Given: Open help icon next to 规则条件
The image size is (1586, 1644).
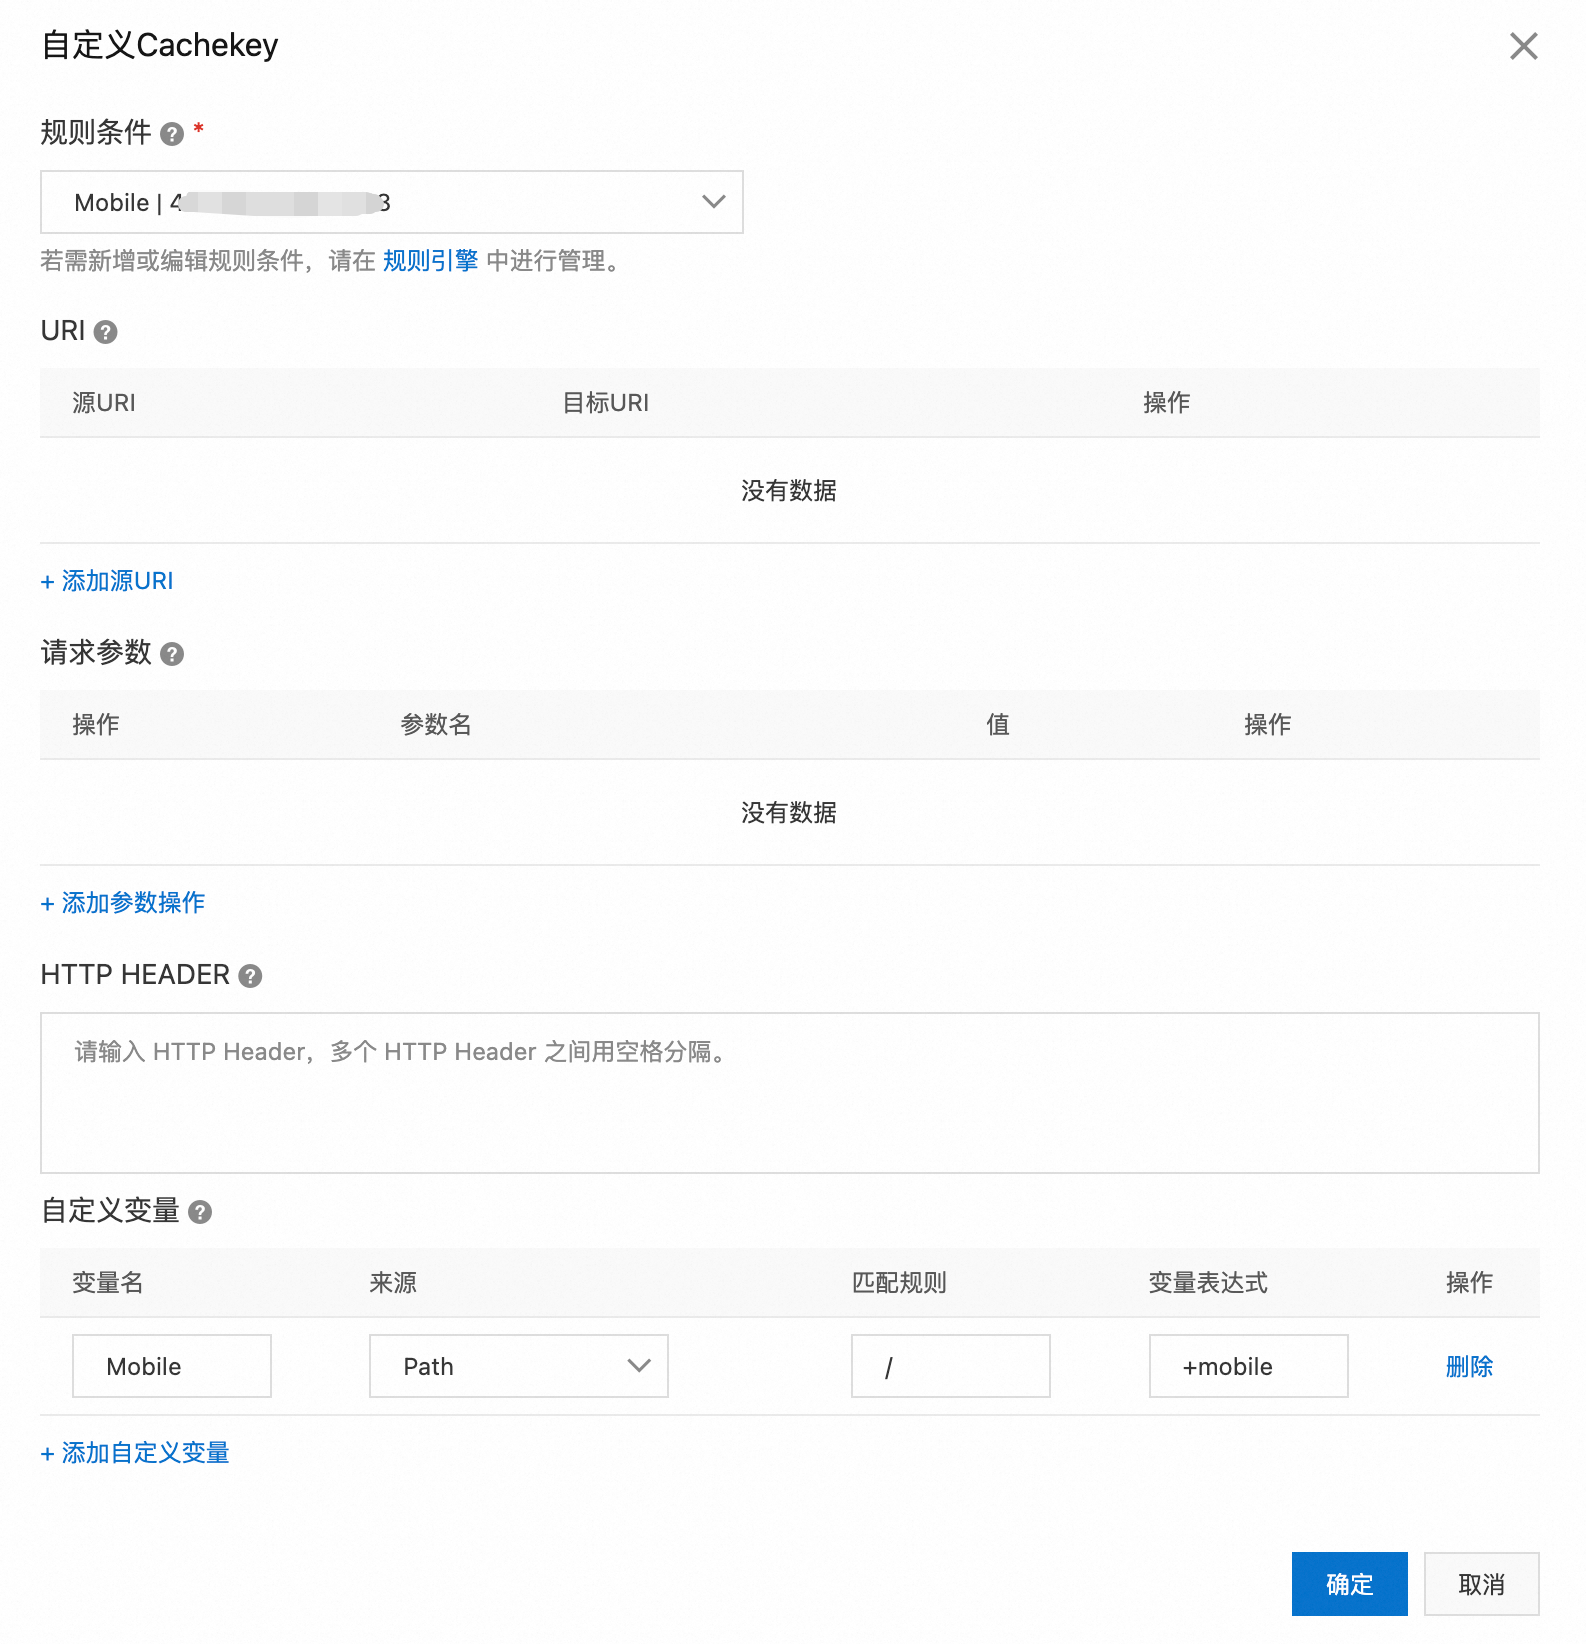Looking at the screenshot, I should pos(172,134).
